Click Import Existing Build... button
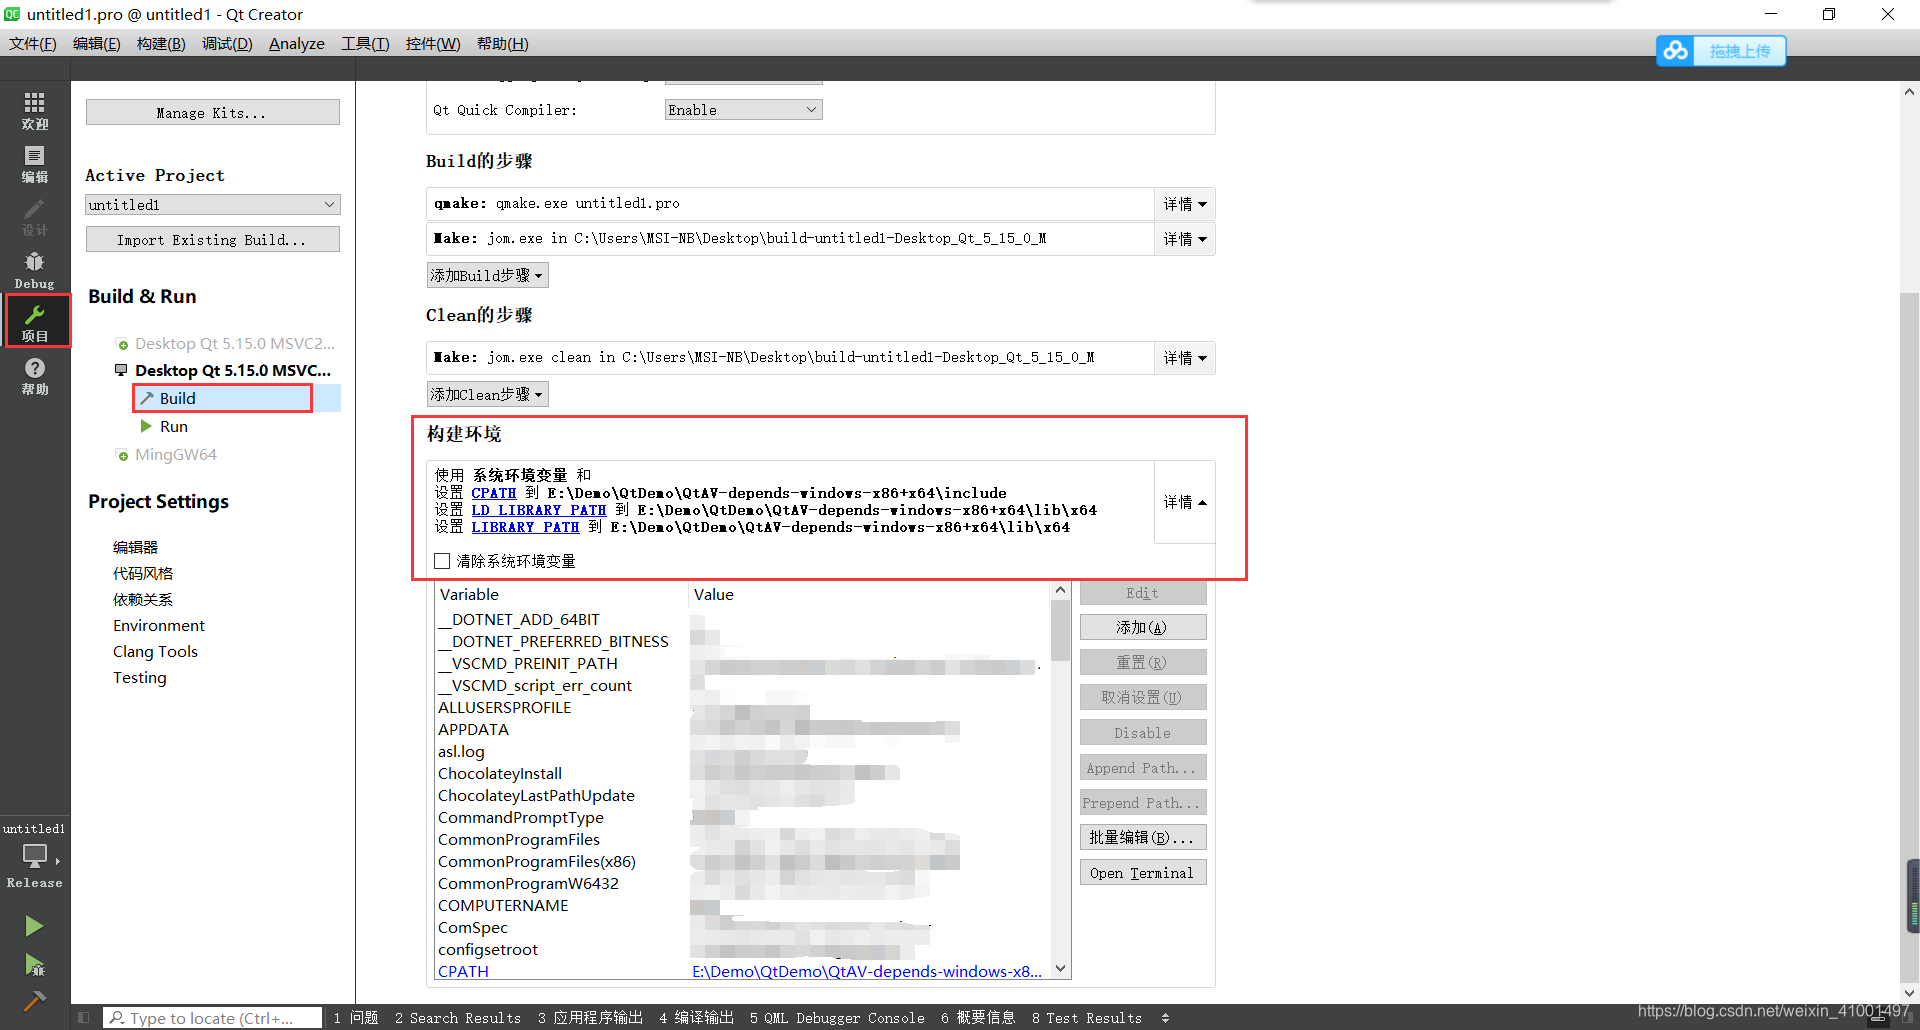The height and width of the screenshot is (1030, 1920). pyautogui.click(x=213, y=239)
